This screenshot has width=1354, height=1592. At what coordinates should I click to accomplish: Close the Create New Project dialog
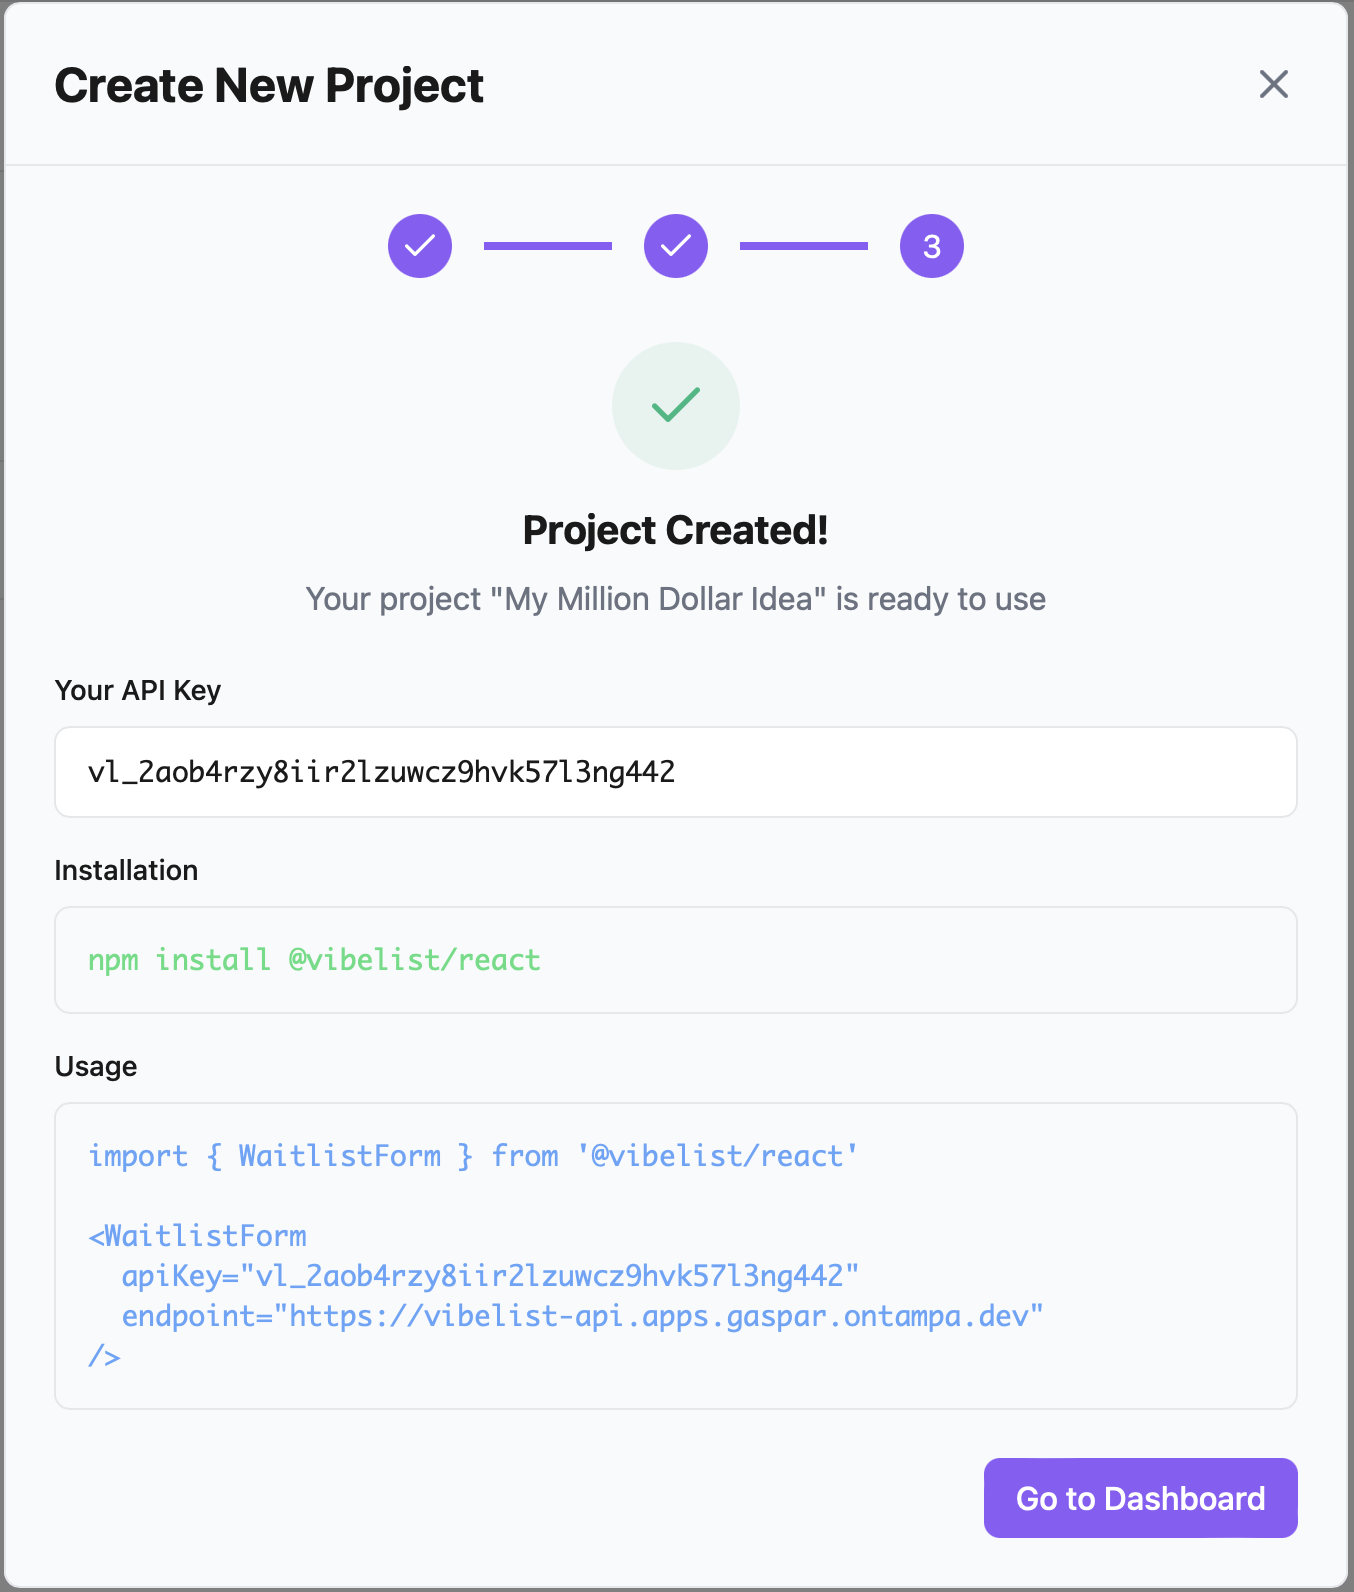click(1273, 85)
